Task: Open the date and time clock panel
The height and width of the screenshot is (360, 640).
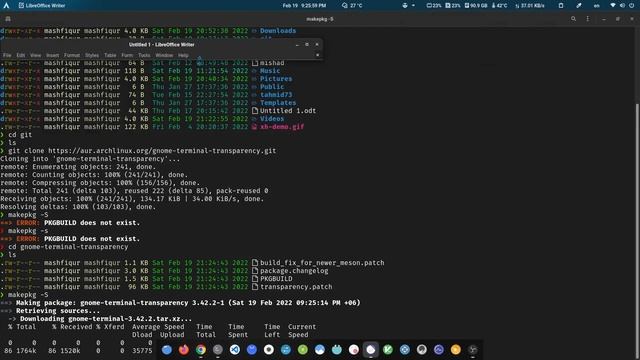Action: click(304, 5)
